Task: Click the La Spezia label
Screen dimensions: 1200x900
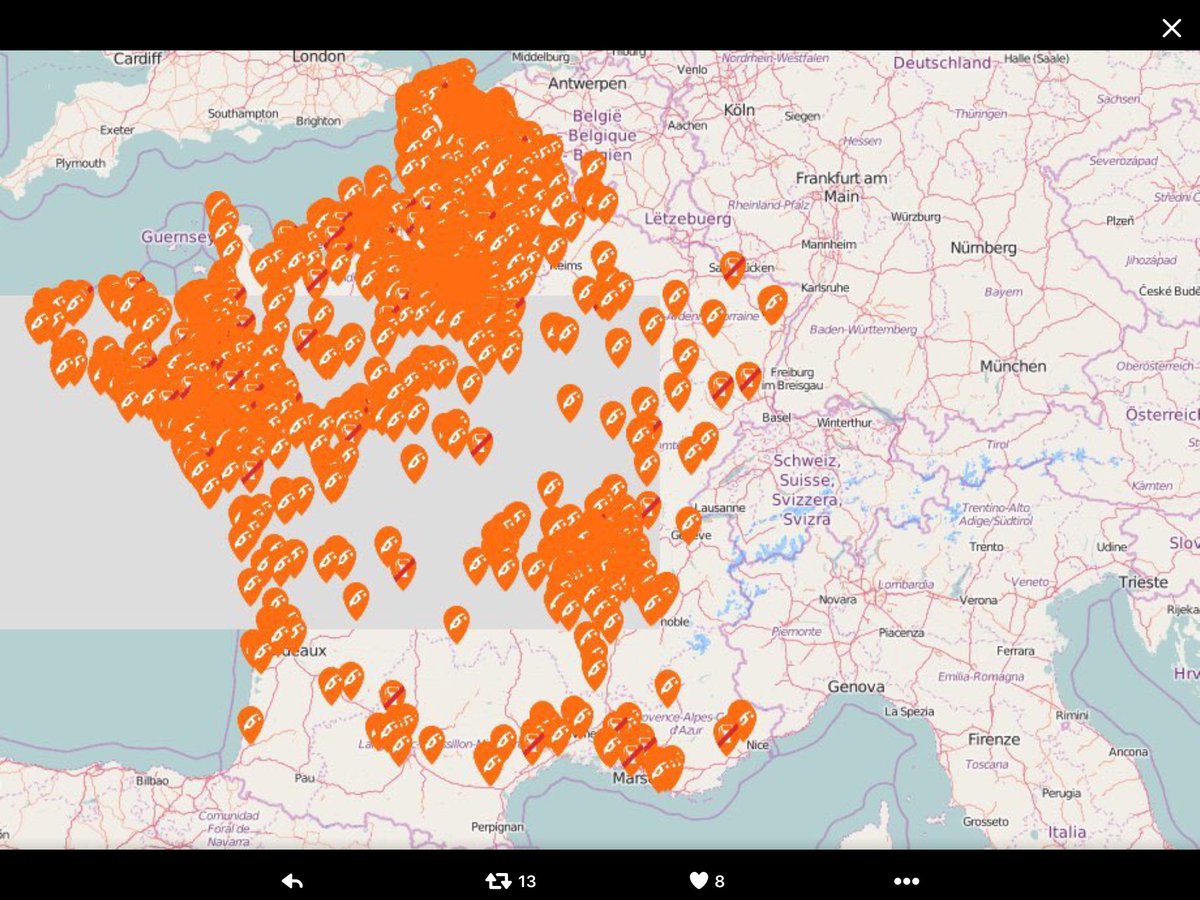Action: tap(911, 712)
